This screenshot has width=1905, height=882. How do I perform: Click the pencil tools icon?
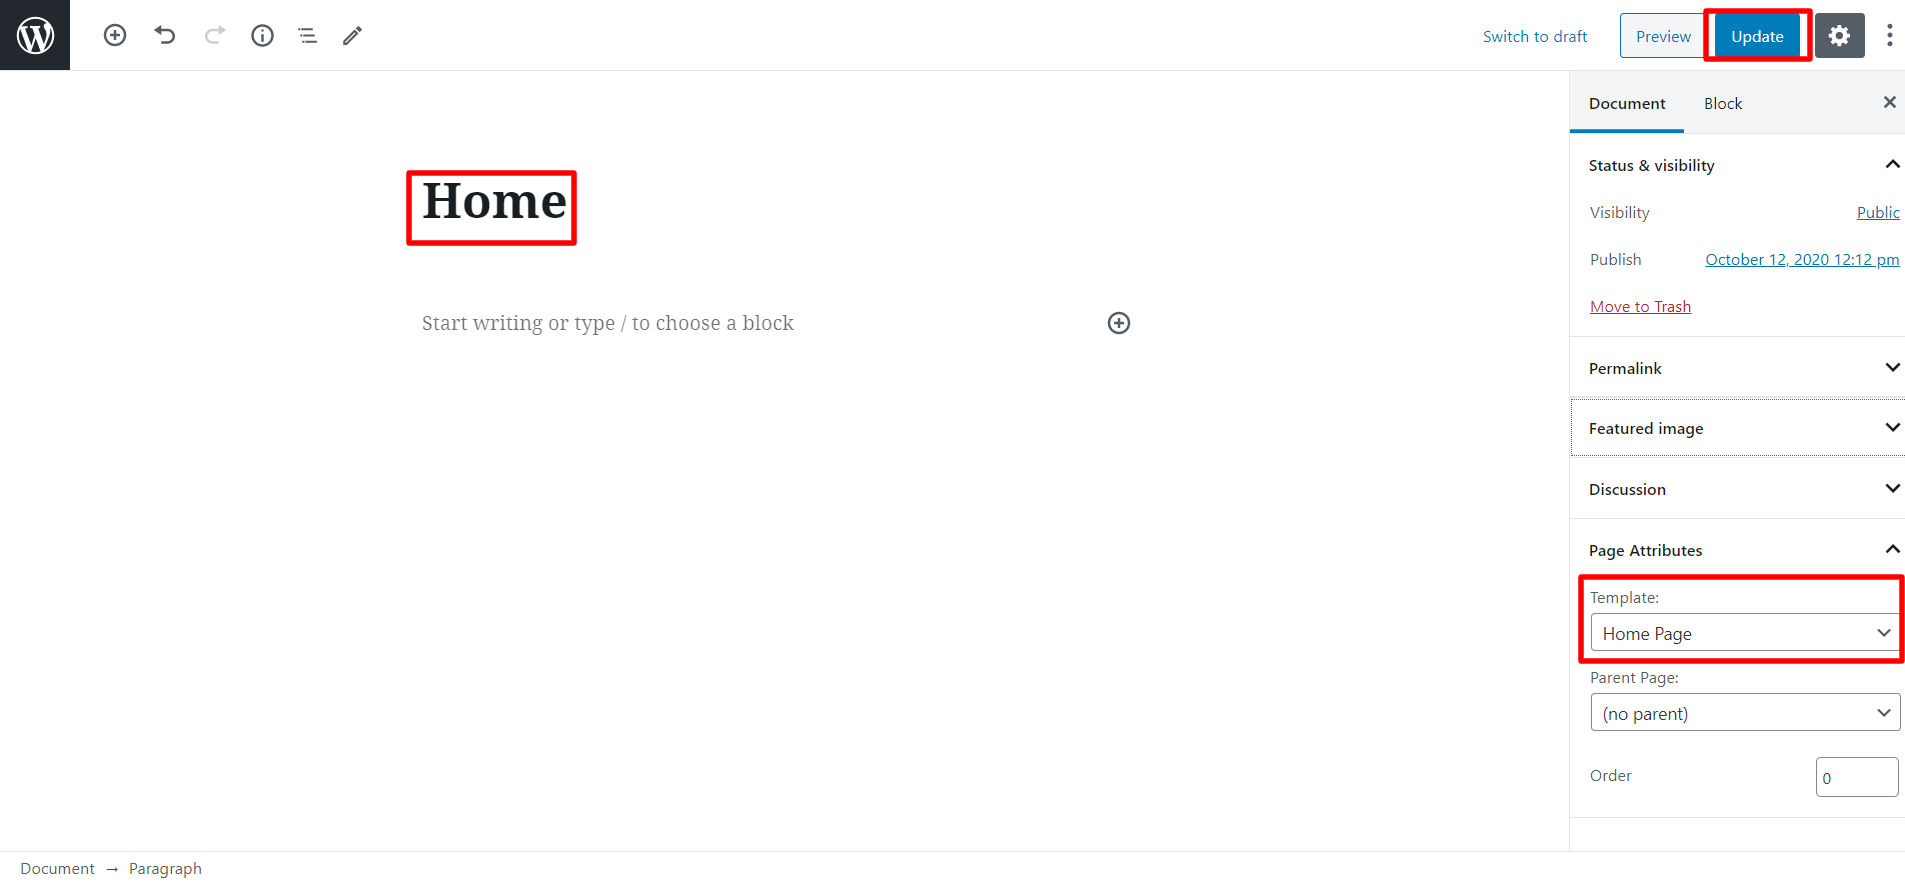(352, 35)
